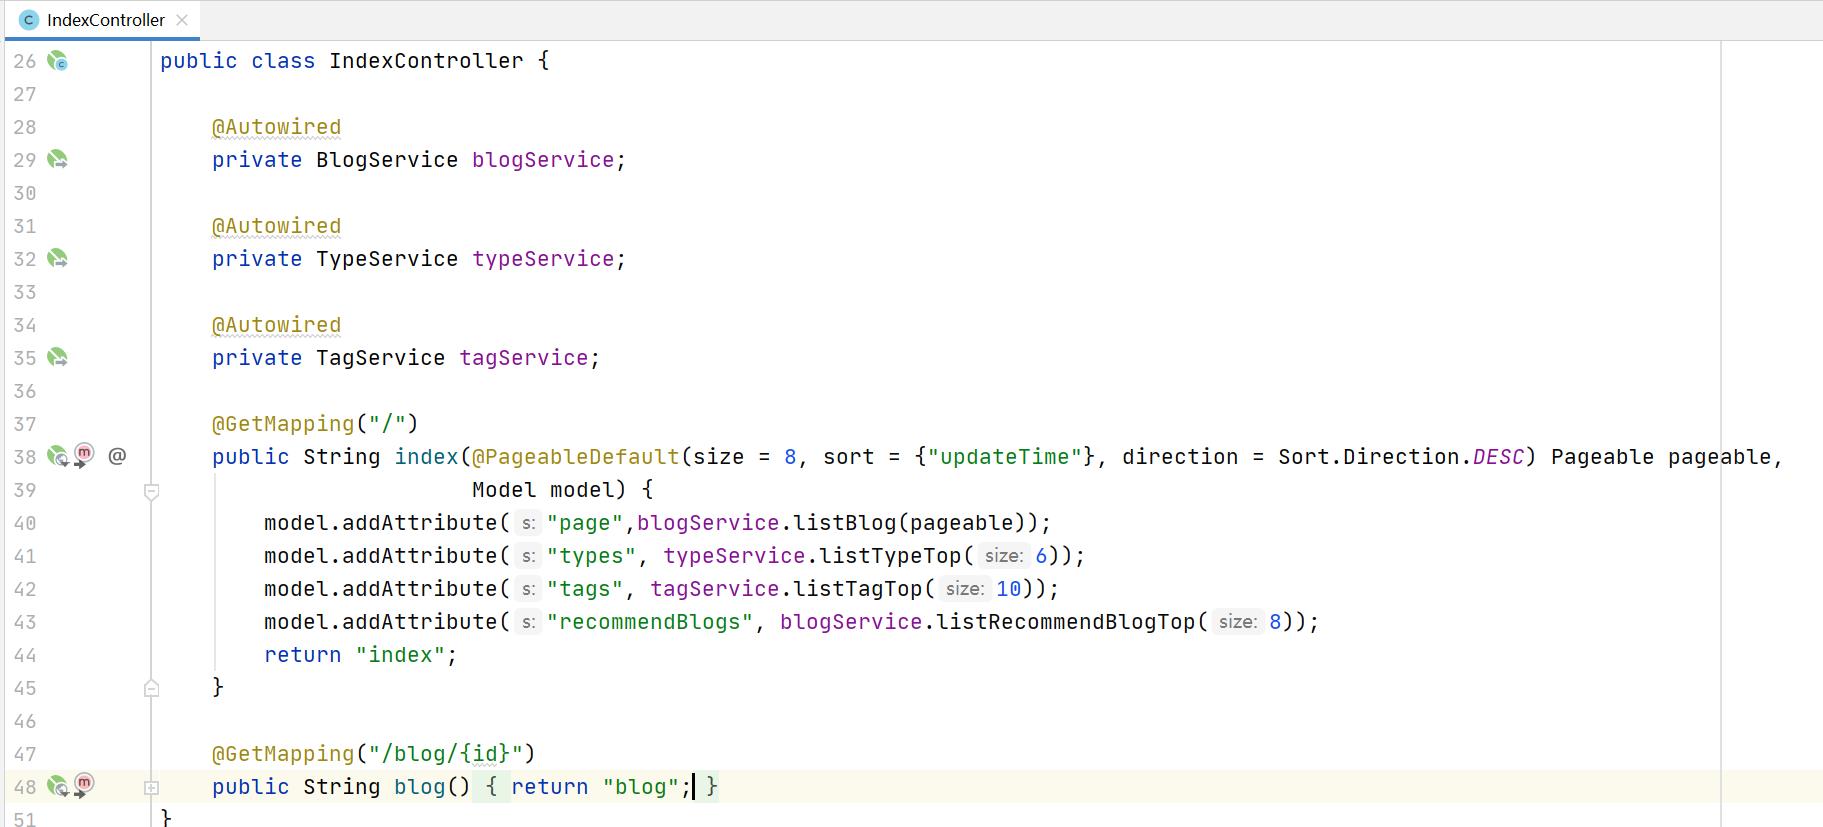Click the number 8 in size = 8

point(790,457)
